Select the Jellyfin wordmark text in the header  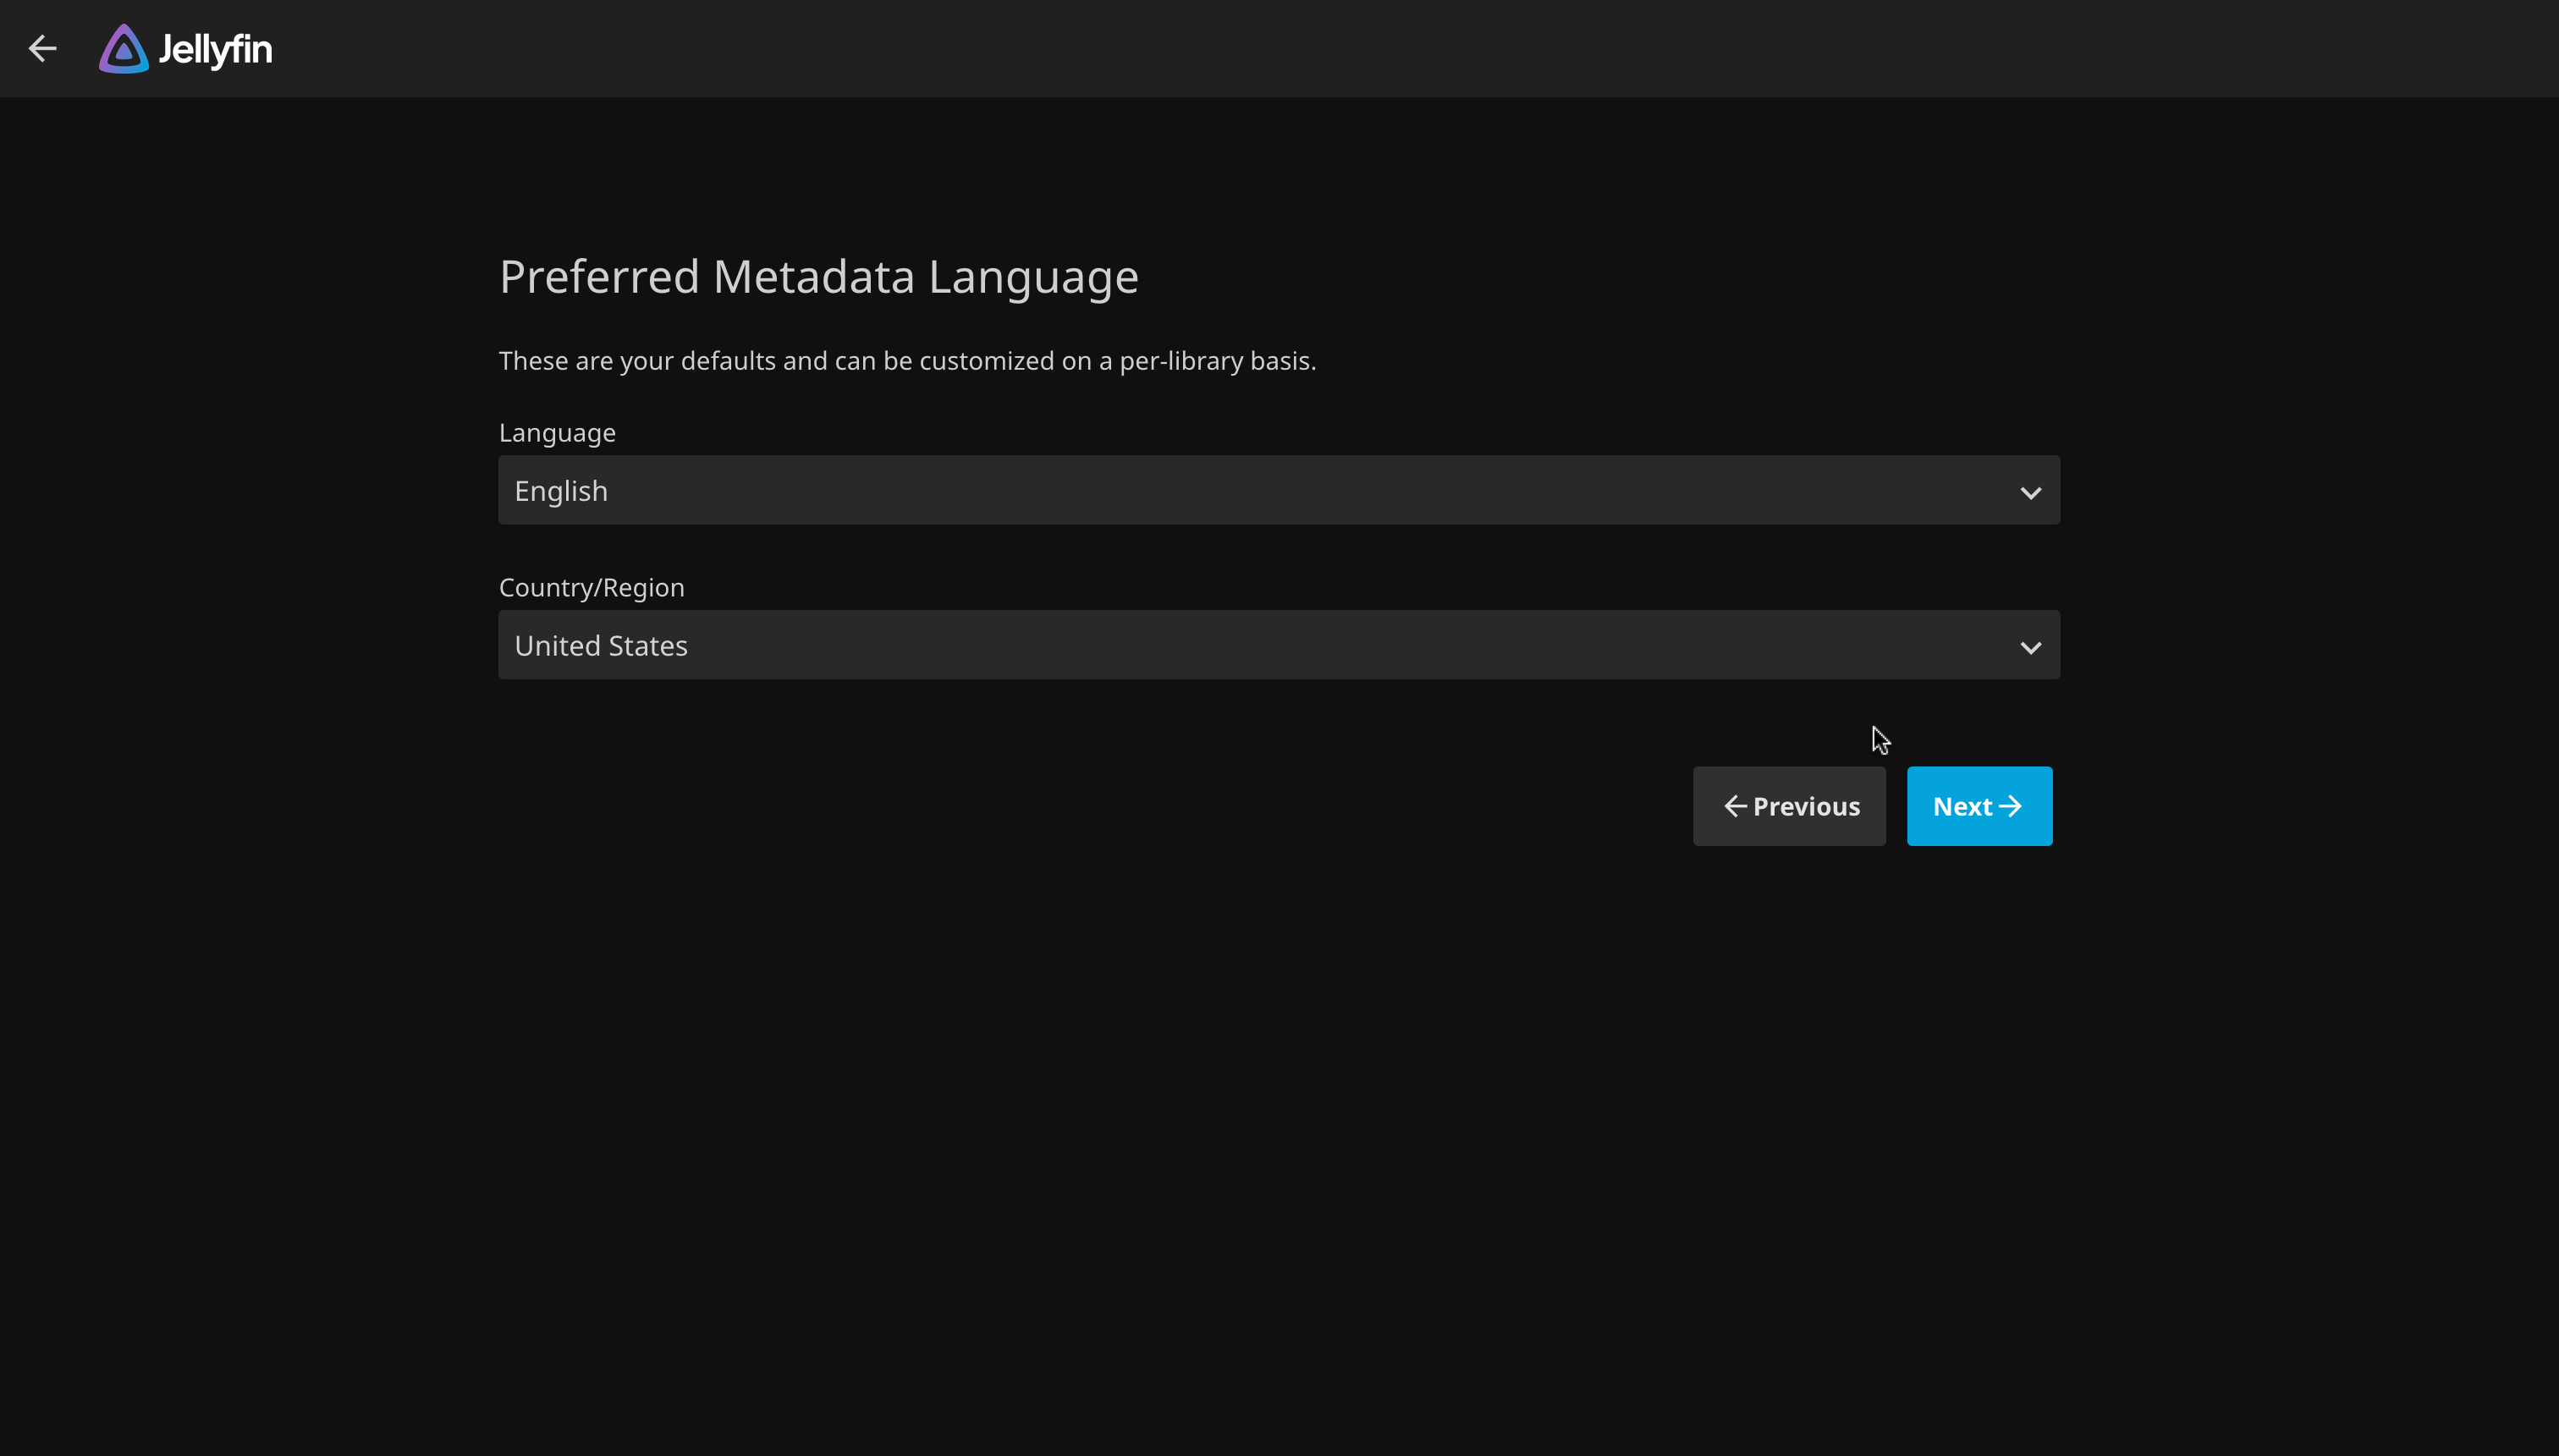pyautogui.click(x=215, y=48)
